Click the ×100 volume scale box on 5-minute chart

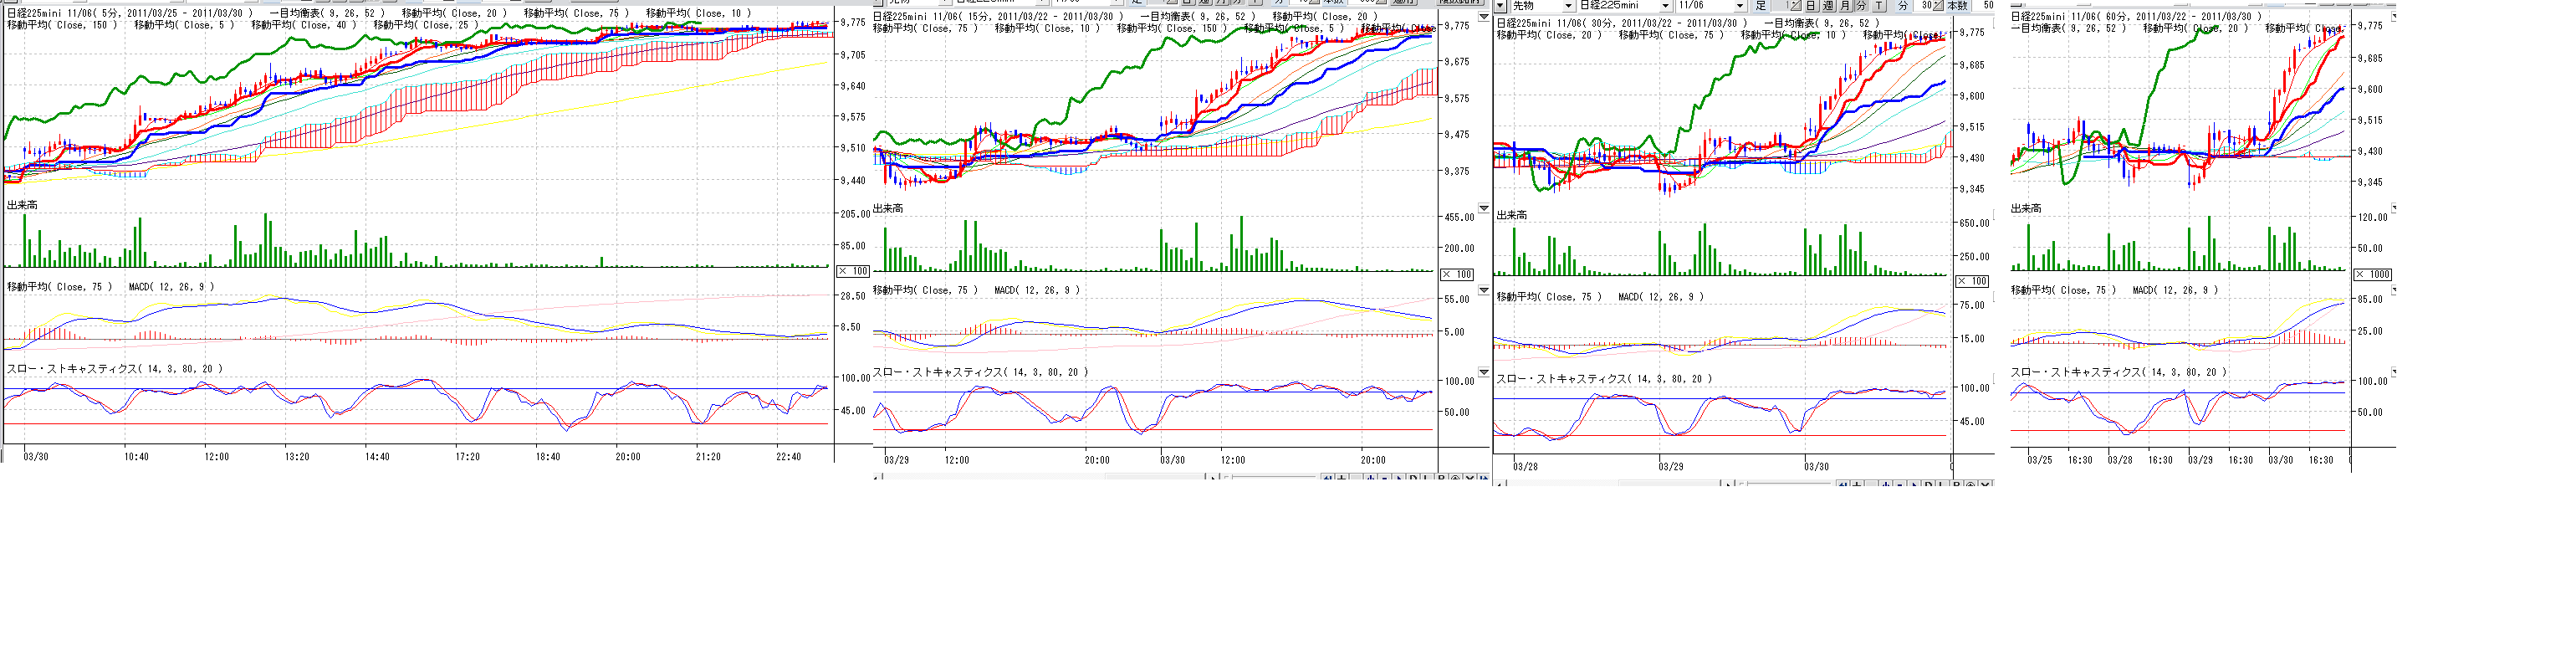point(853,271)
